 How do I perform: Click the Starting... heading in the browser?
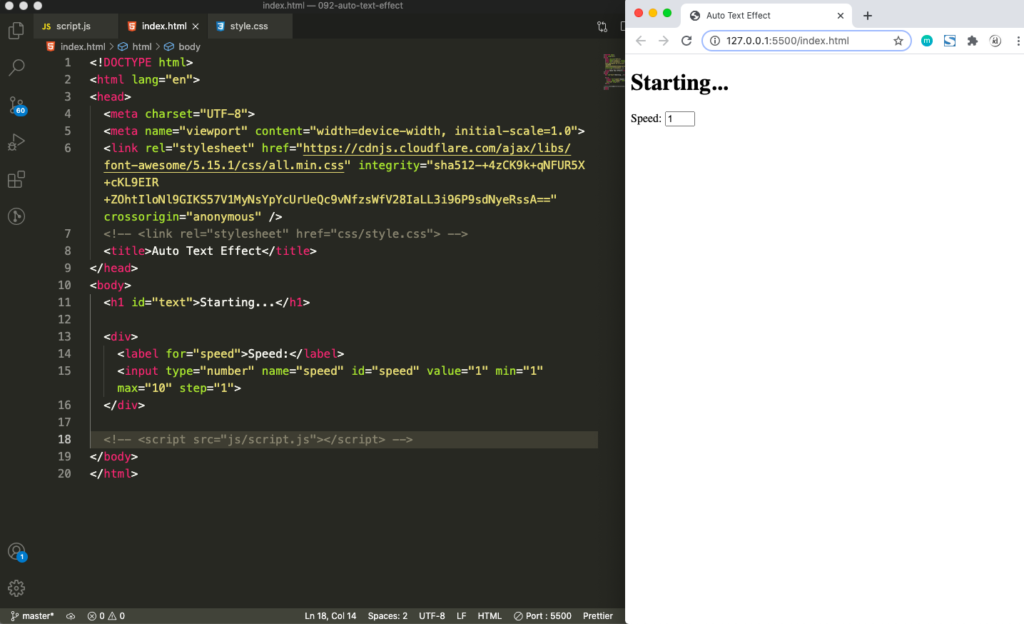tap(679, 83)
